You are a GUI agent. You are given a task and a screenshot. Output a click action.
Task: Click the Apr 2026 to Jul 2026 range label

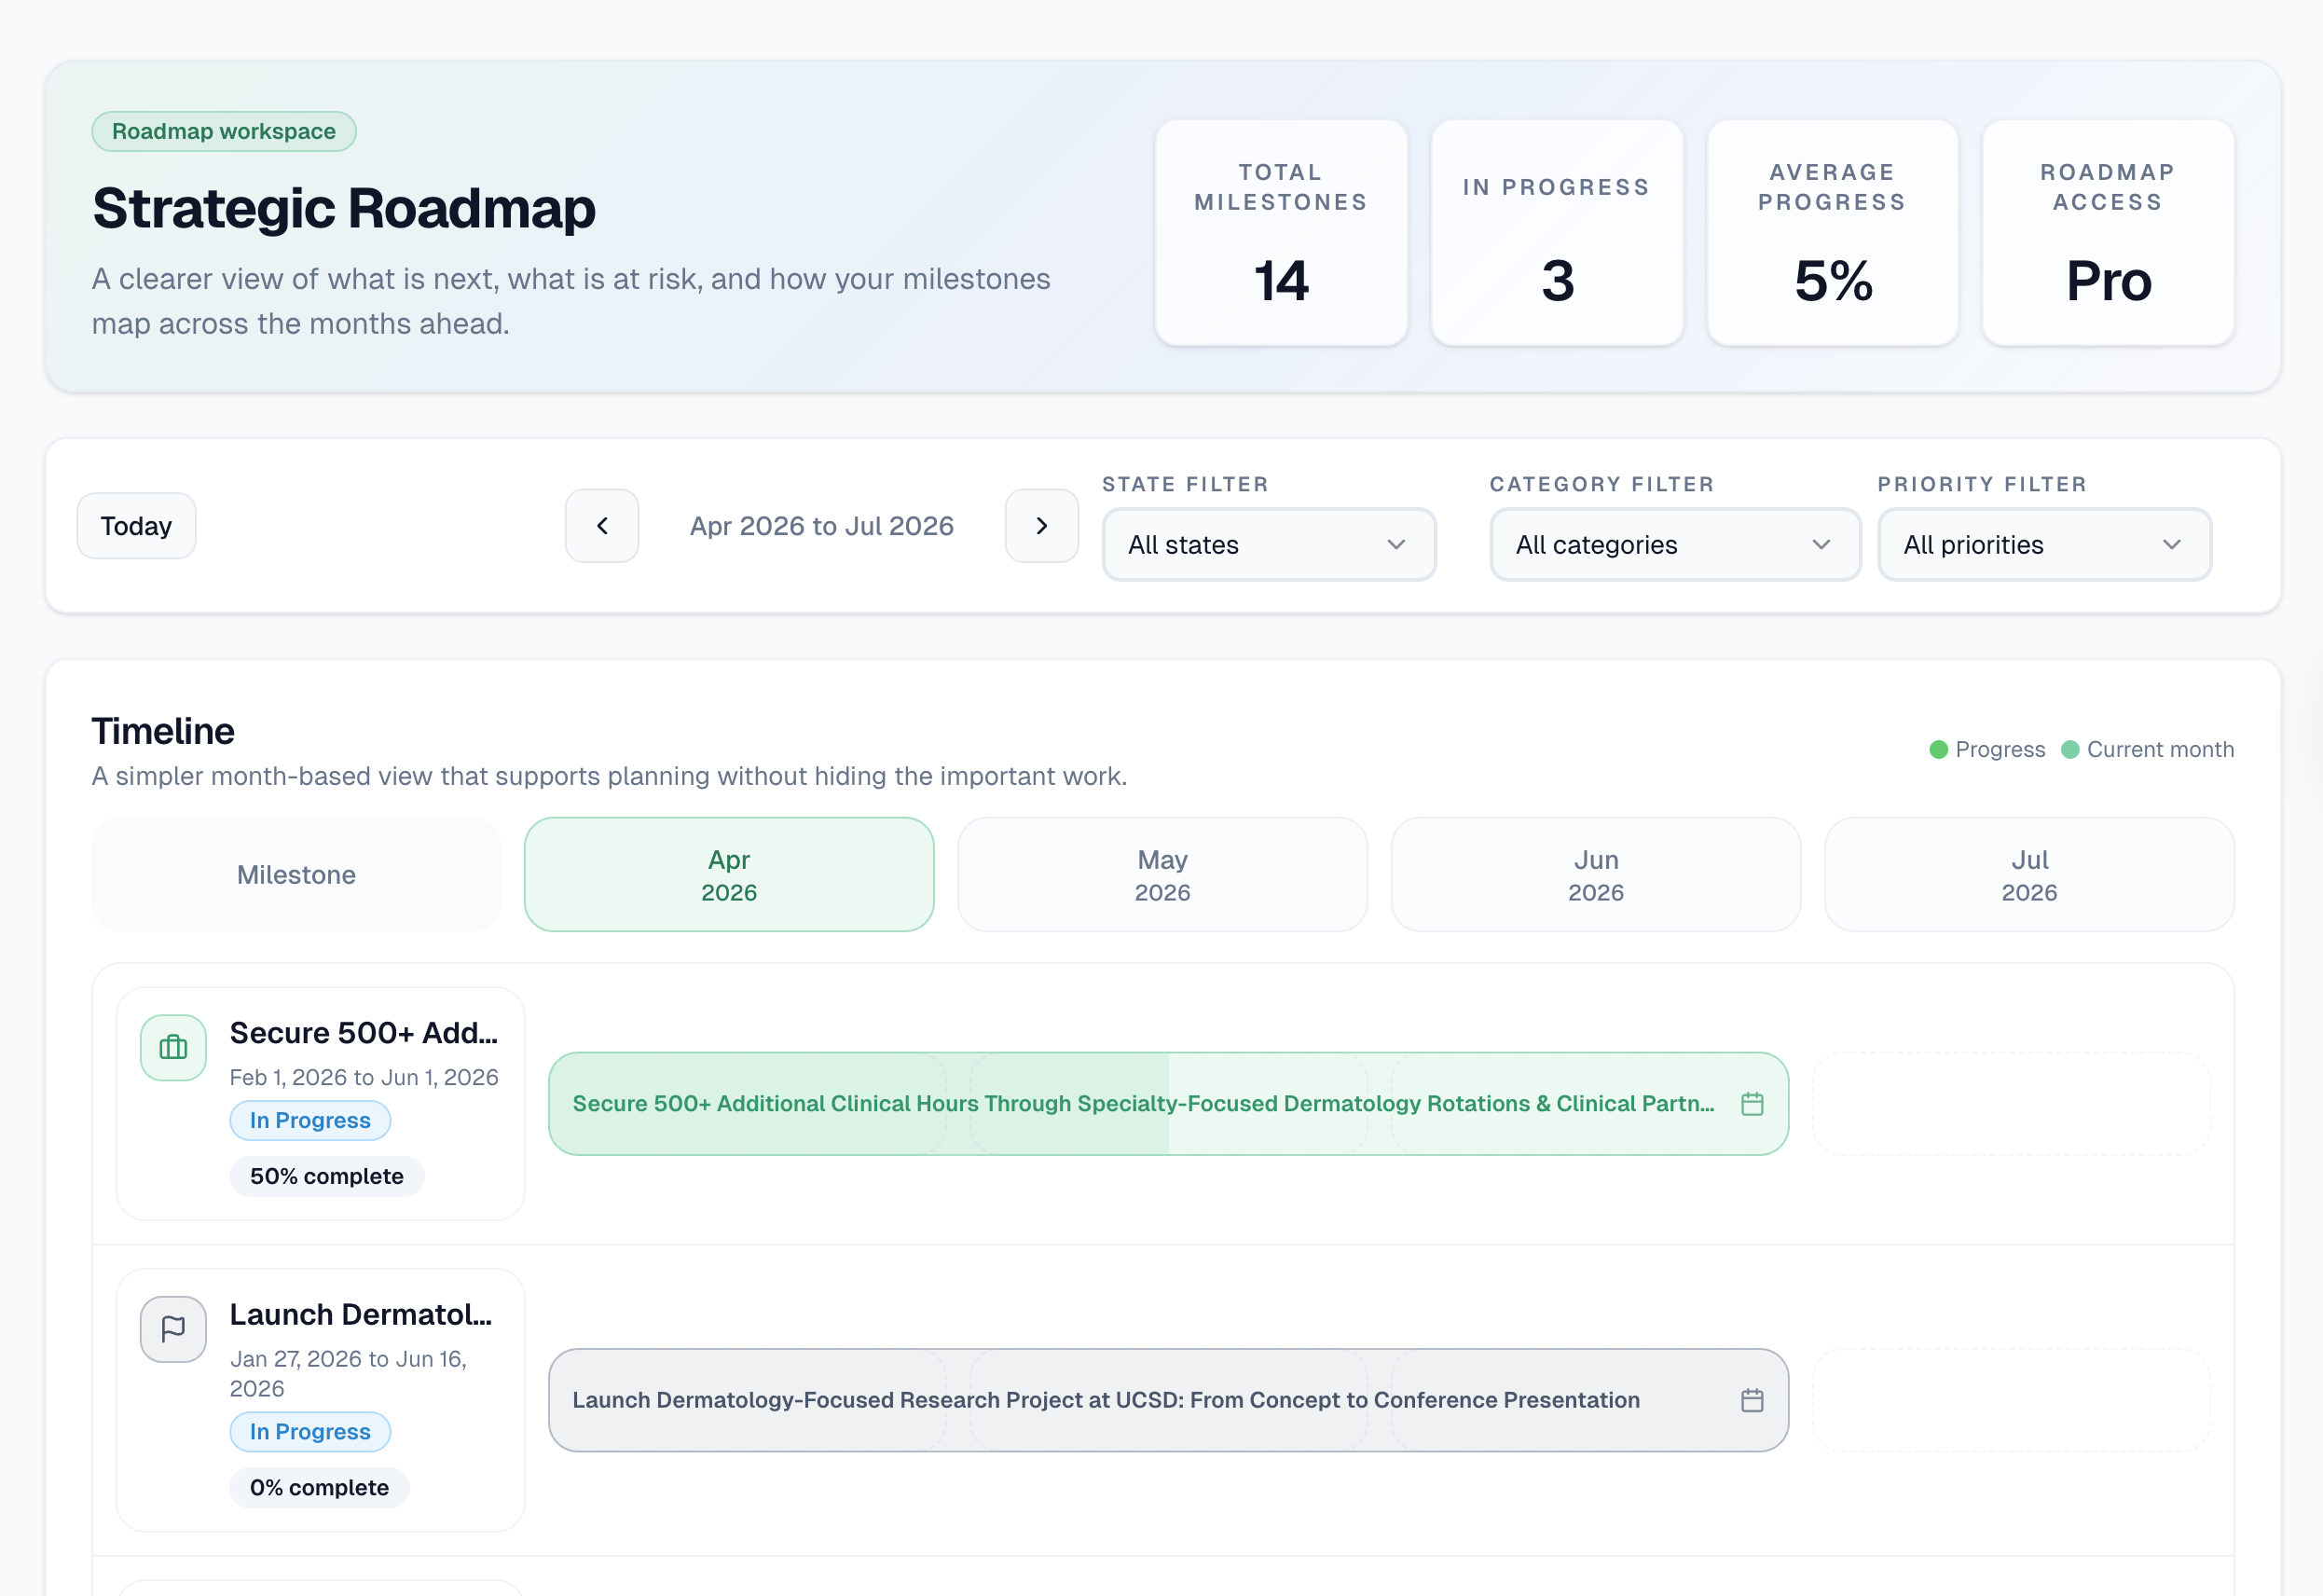point(822,526)
